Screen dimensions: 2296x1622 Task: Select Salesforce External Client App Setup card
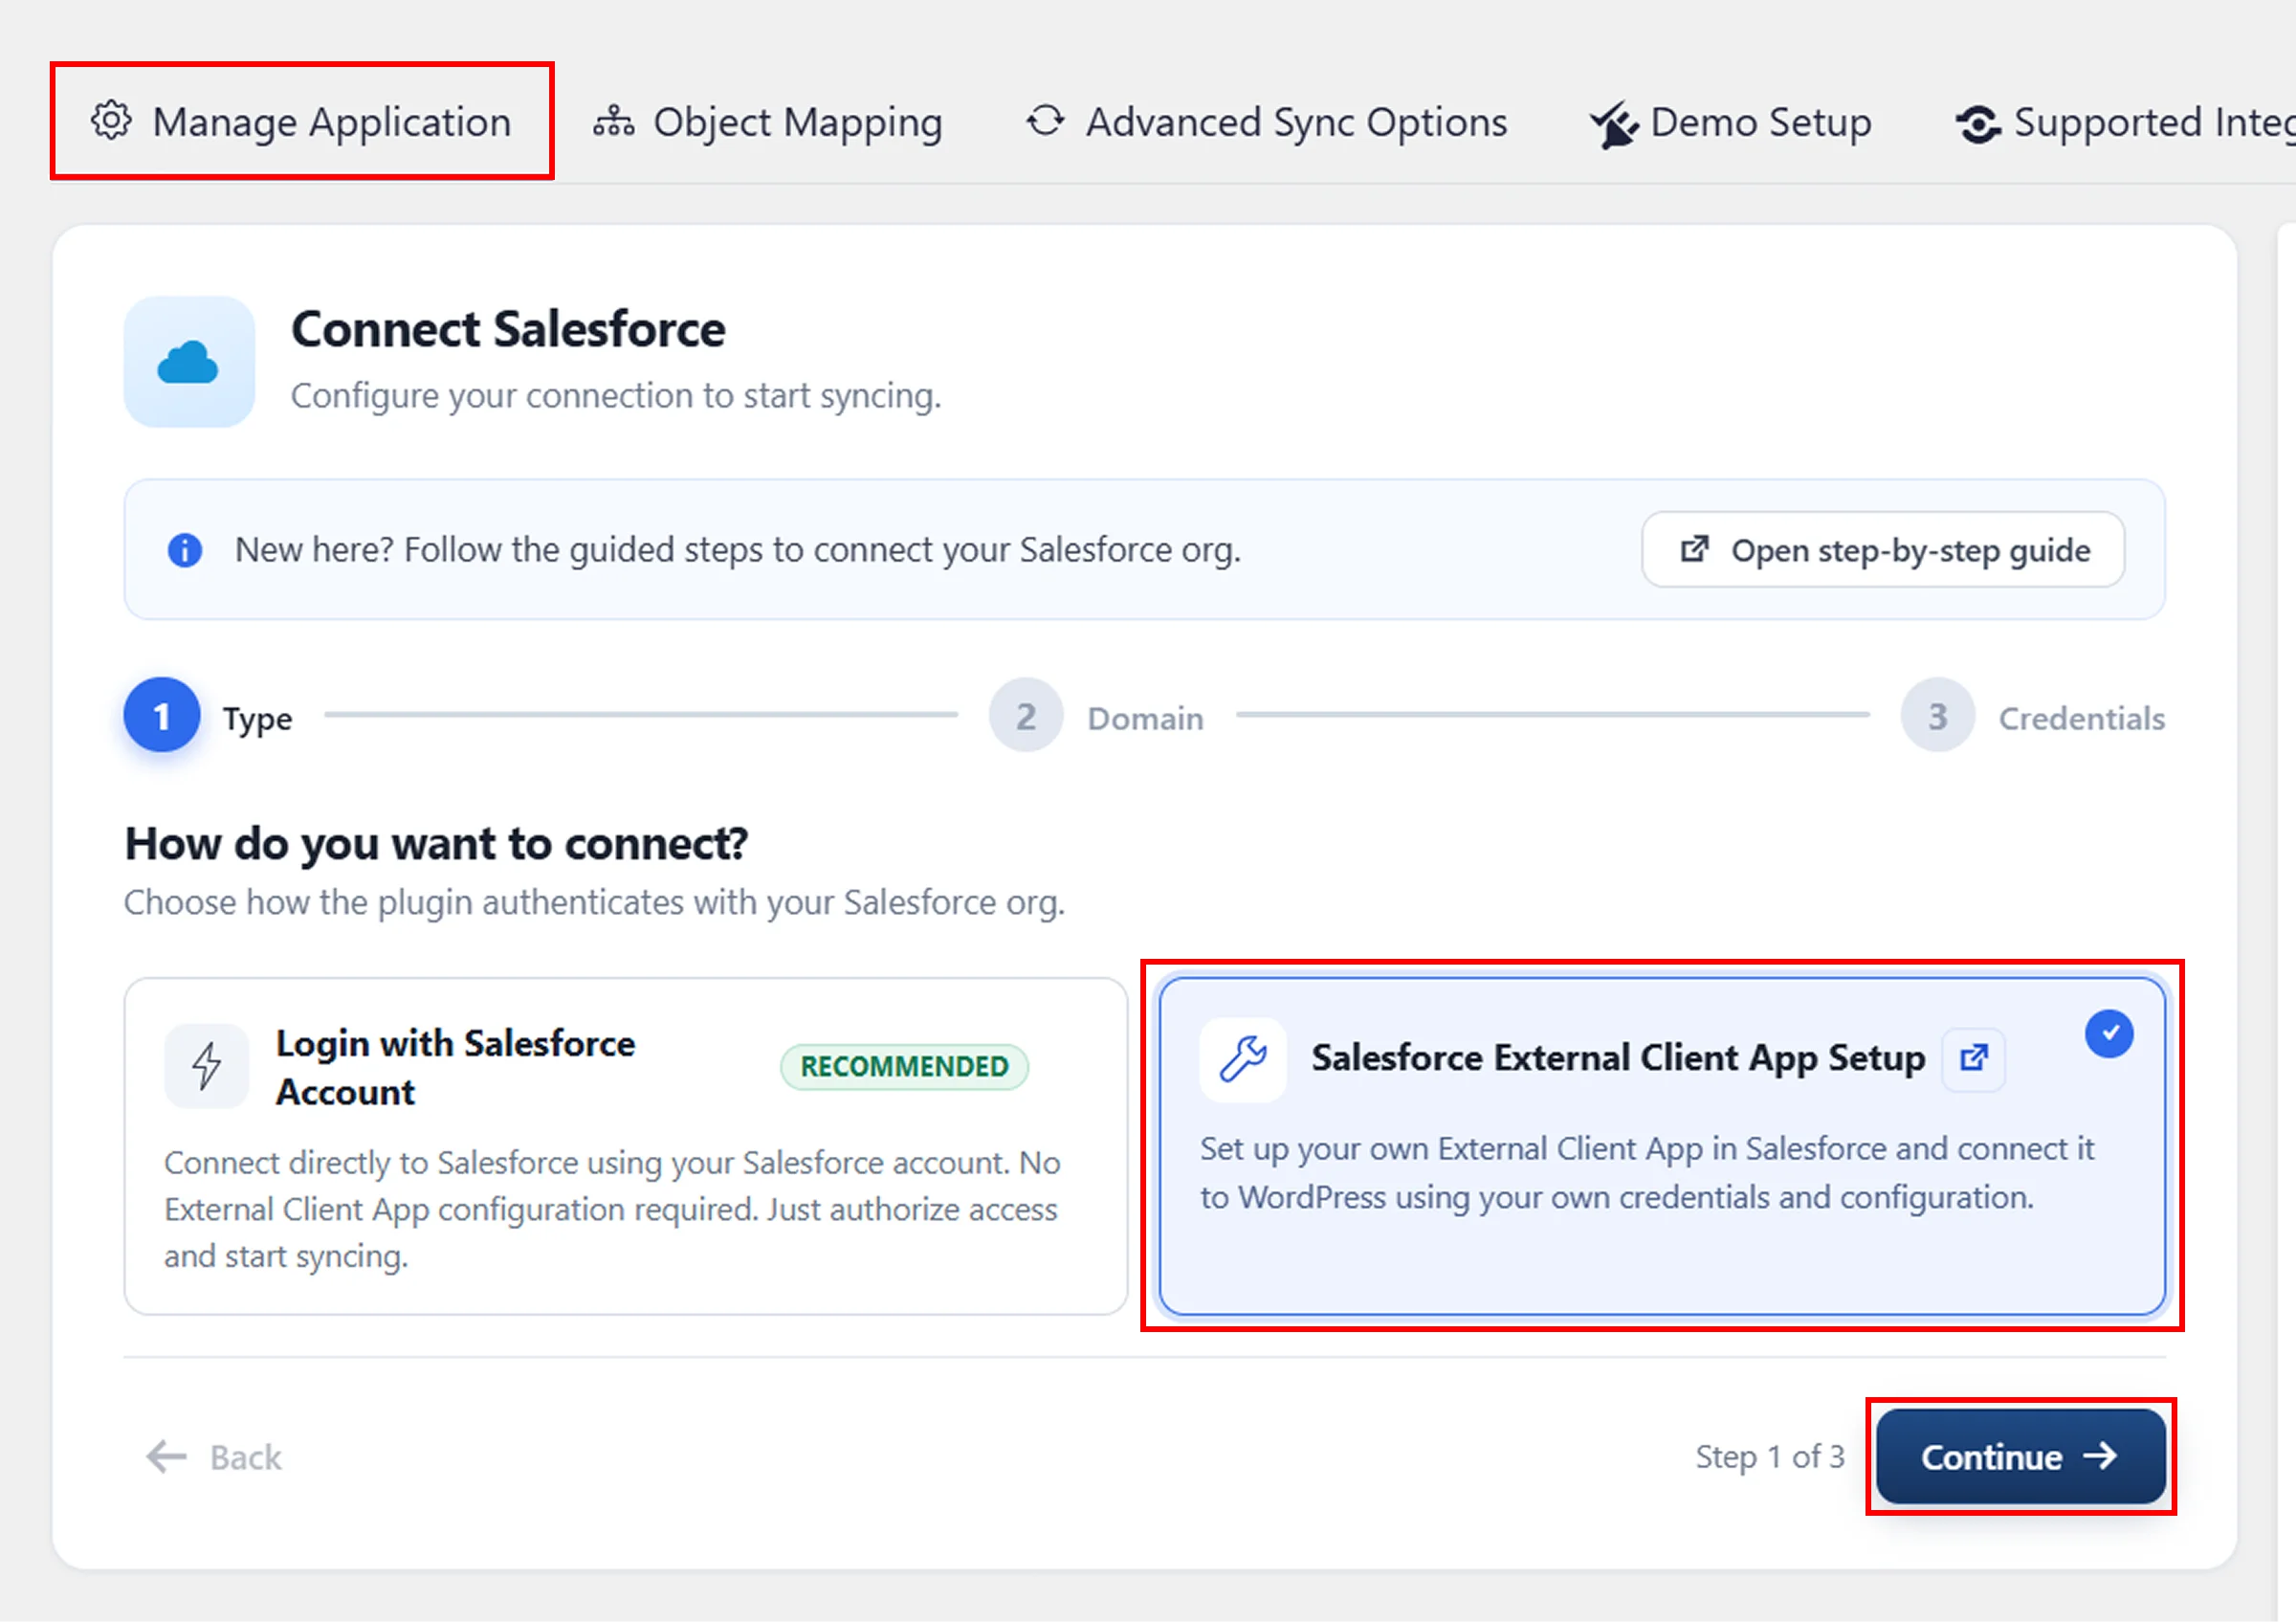click(x=1662, y=1147)
